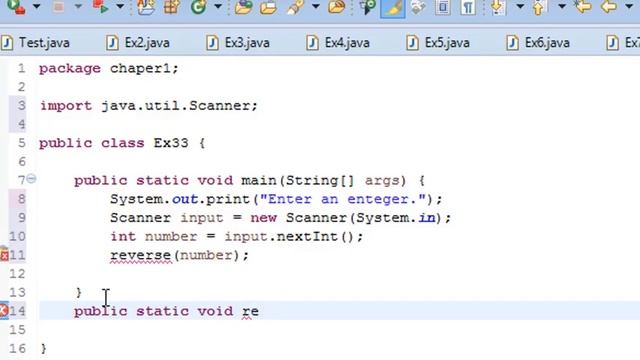The height and width of the screenshot is (360, 640).
Task: Click 'int' keyword on line 10
Action: coord(123,237)
